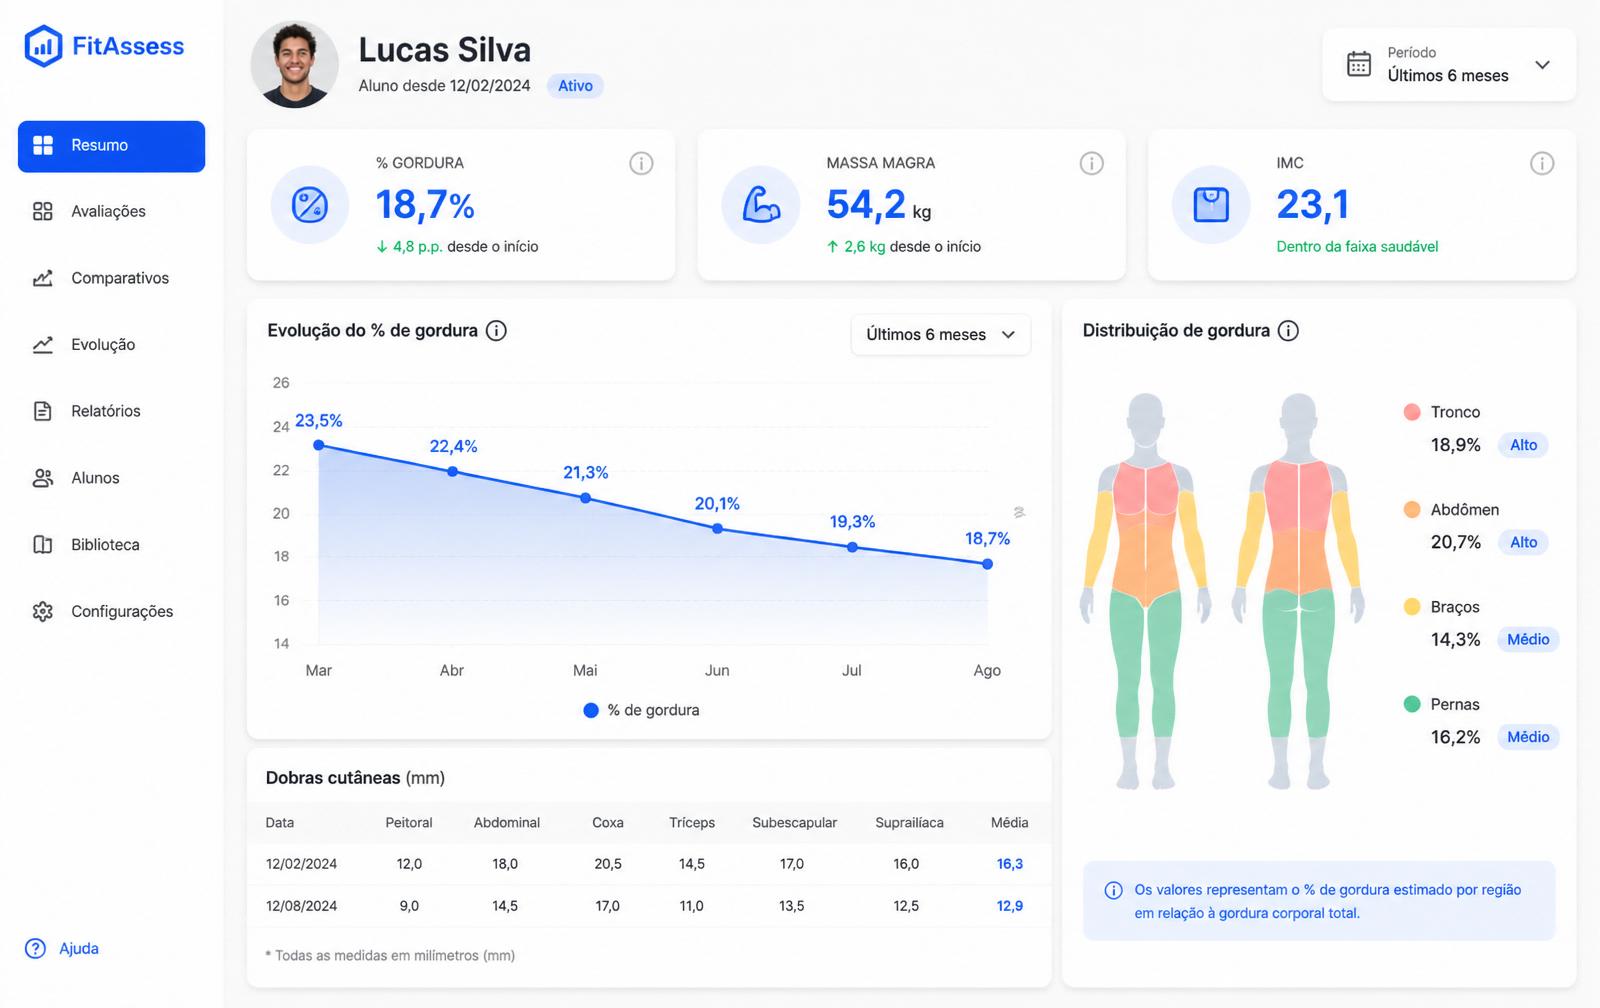Click Tronco Alto badge
Image resolution: width=1600 pixels, height=1008 pixels.
(x=1523, y=445)
